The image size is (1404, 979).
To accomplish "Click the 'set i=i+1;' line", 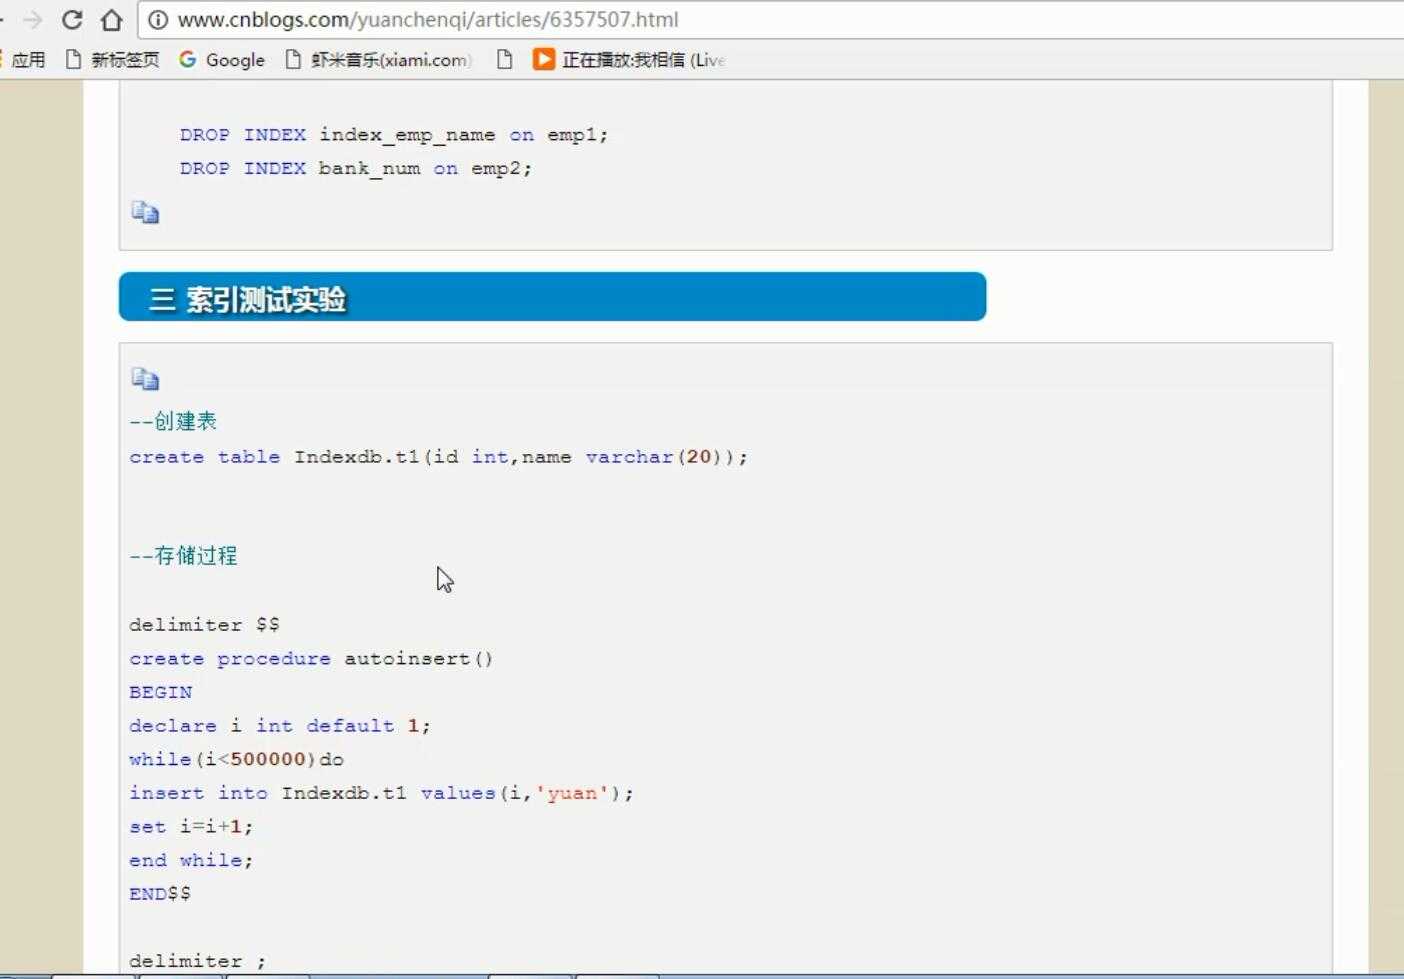I will point(191,827).
